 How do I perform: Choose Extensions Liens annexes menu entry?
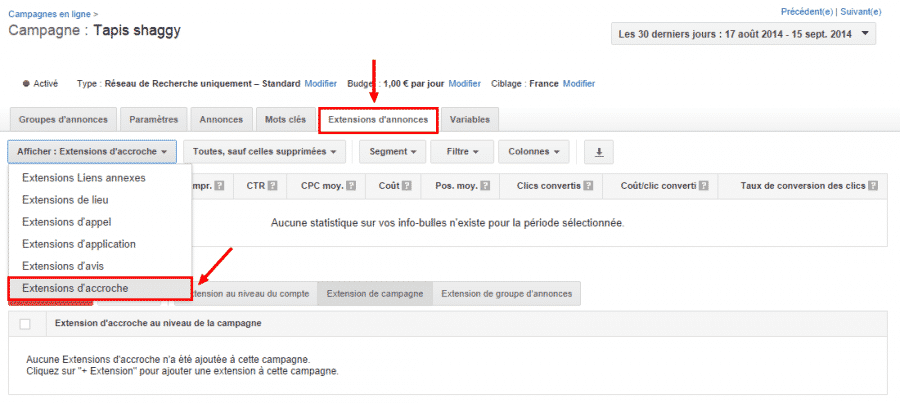[84, 178]
